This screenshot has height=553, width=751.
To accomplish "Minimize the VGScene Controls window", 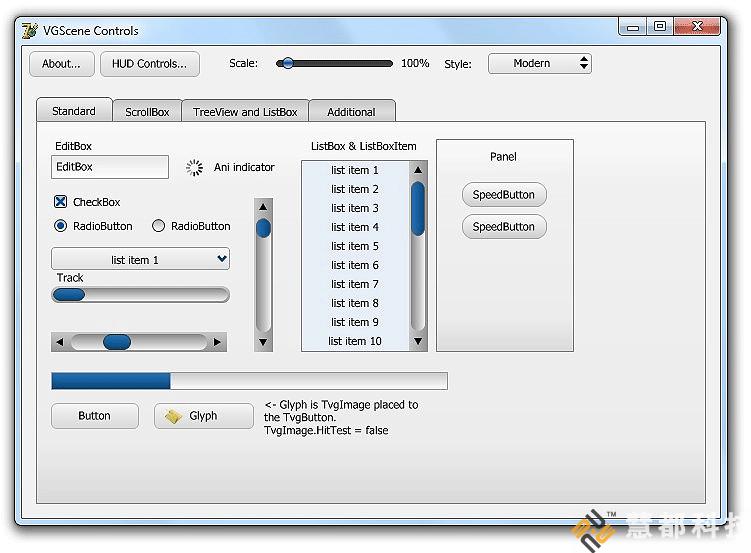I will [x=633, y=27].
